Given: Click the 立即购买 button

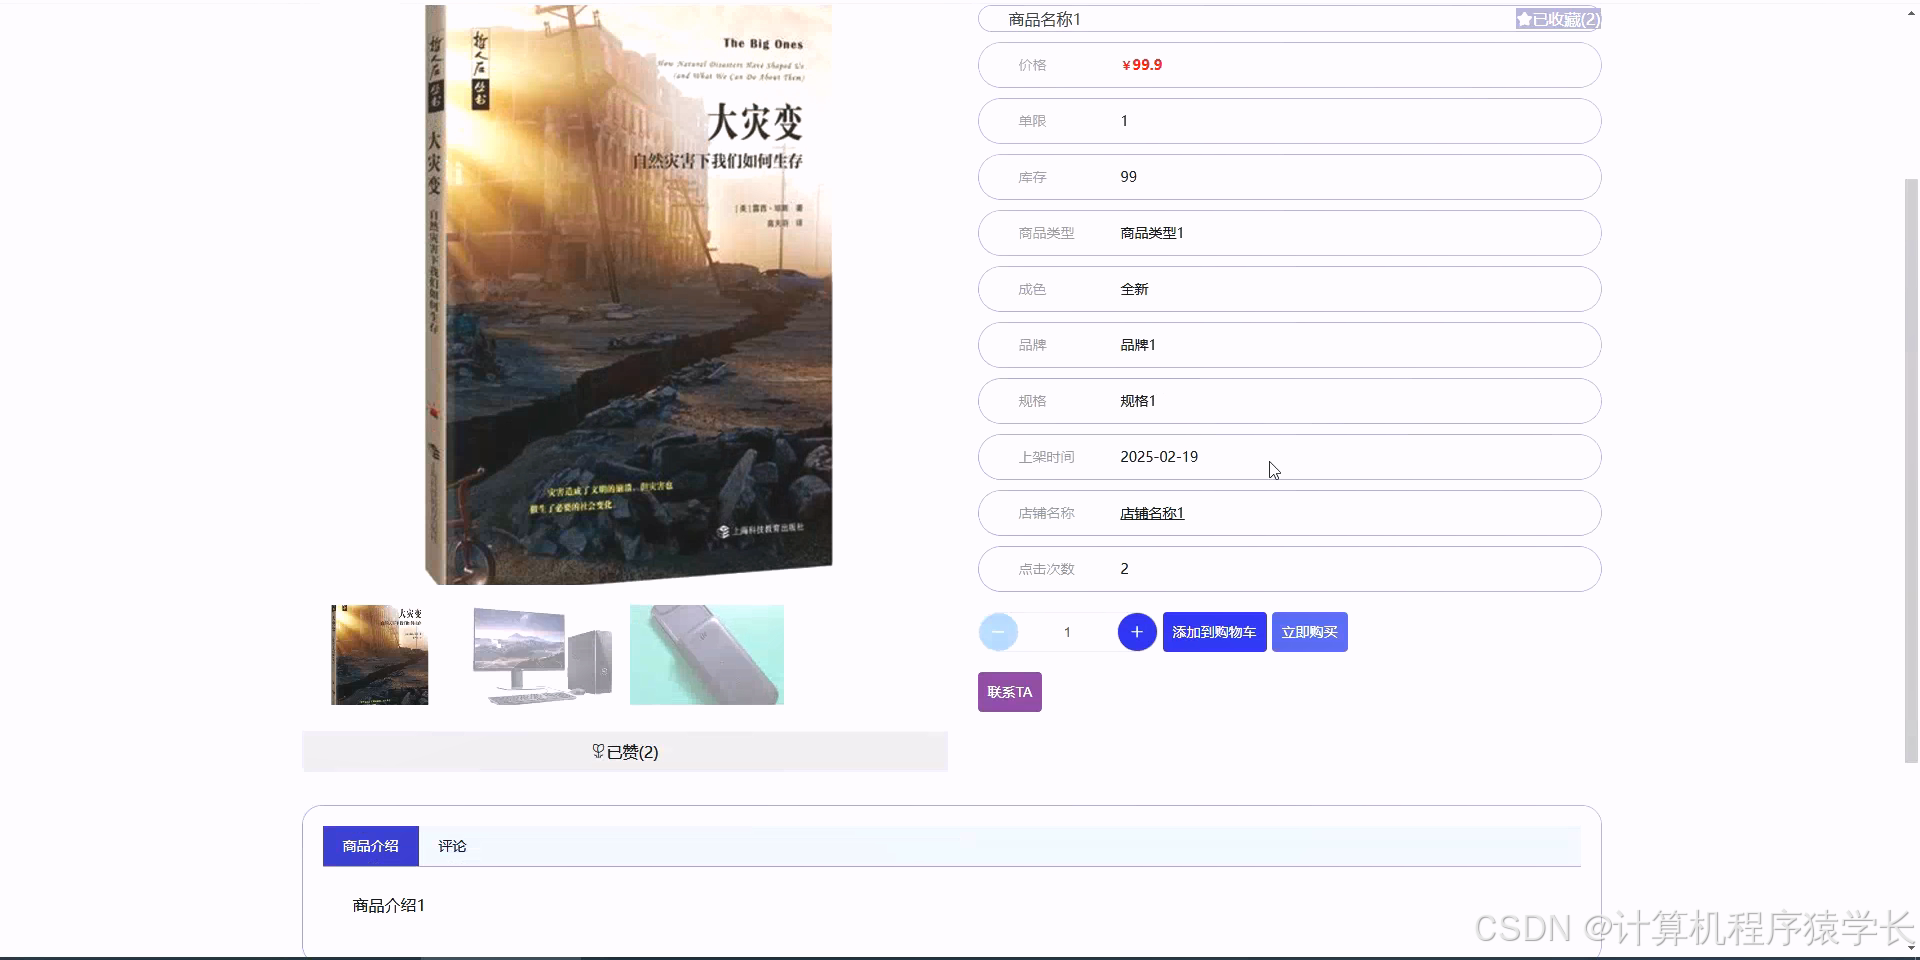Looking at the screenshot, I should (1309, 631).
